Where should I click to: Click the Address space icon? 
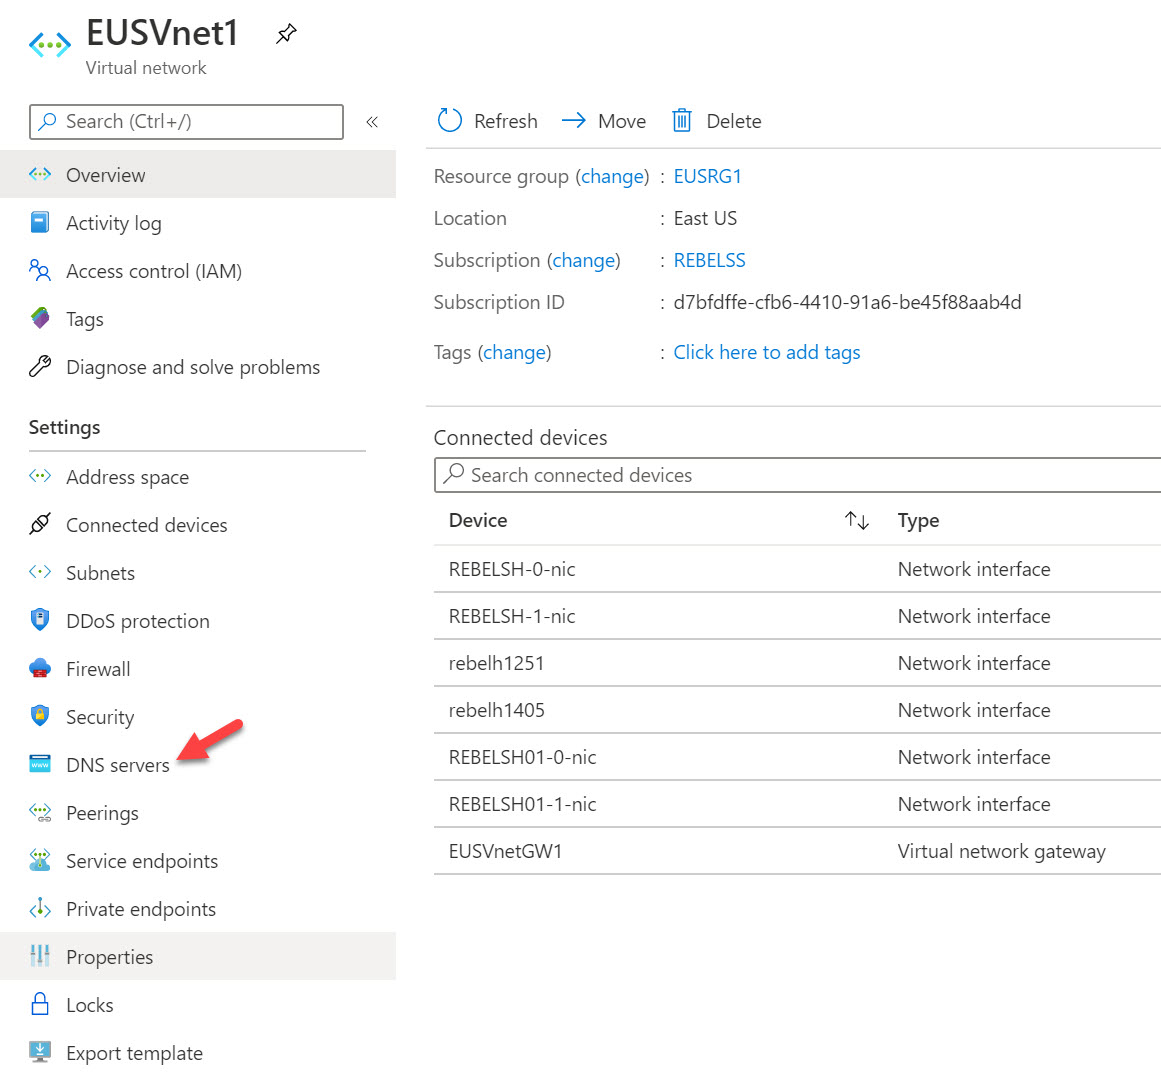coord(40,476)
